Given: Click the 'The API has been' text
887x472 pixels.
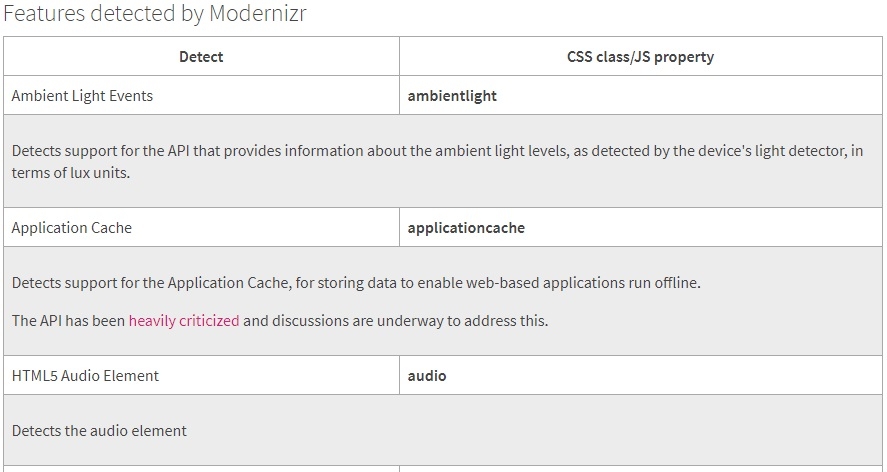Looking at the screenshot, I should click(x=68, y=321).
